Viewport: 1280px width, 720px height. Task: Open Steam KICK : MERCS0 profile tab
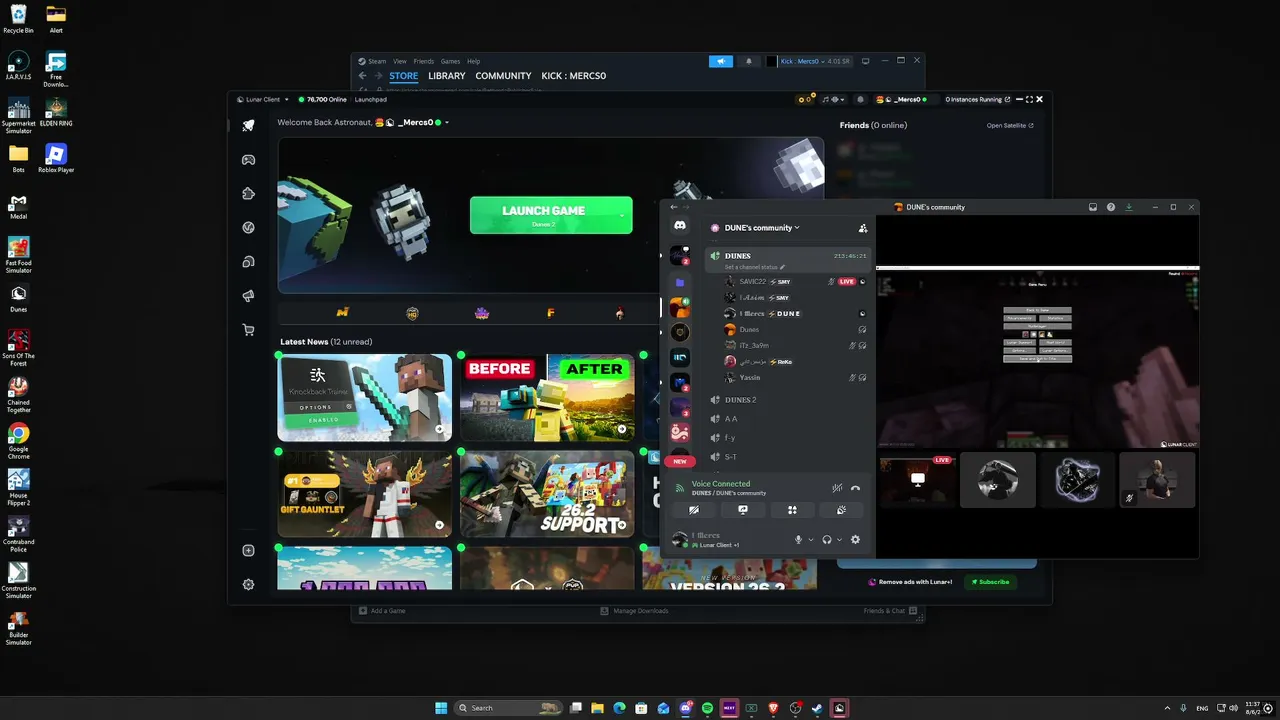pos(574,76)
